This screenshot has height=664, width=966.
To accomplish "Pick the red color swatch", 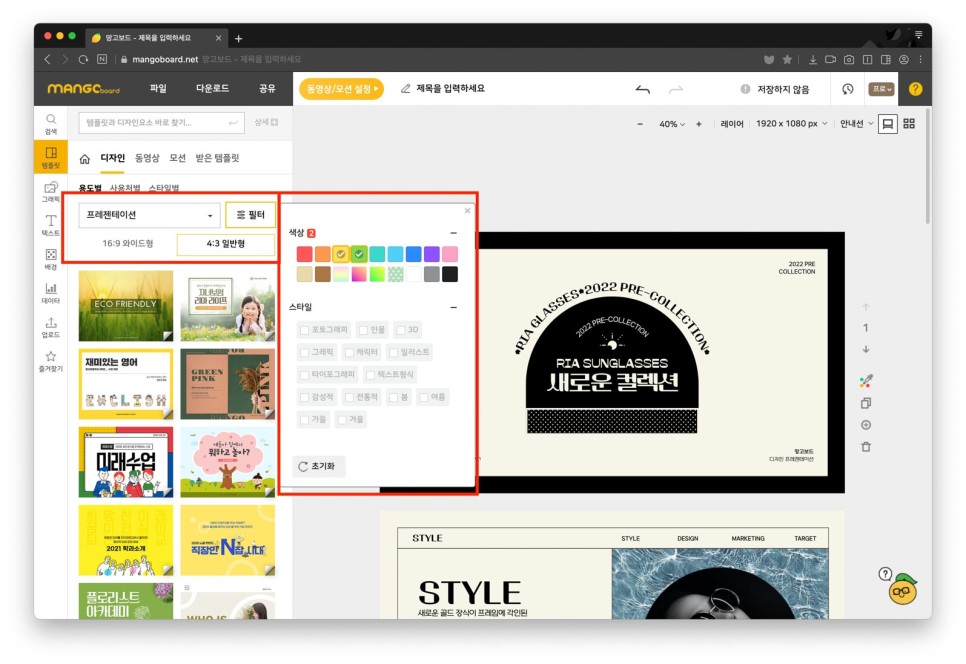I will click(x=304, y=254).
